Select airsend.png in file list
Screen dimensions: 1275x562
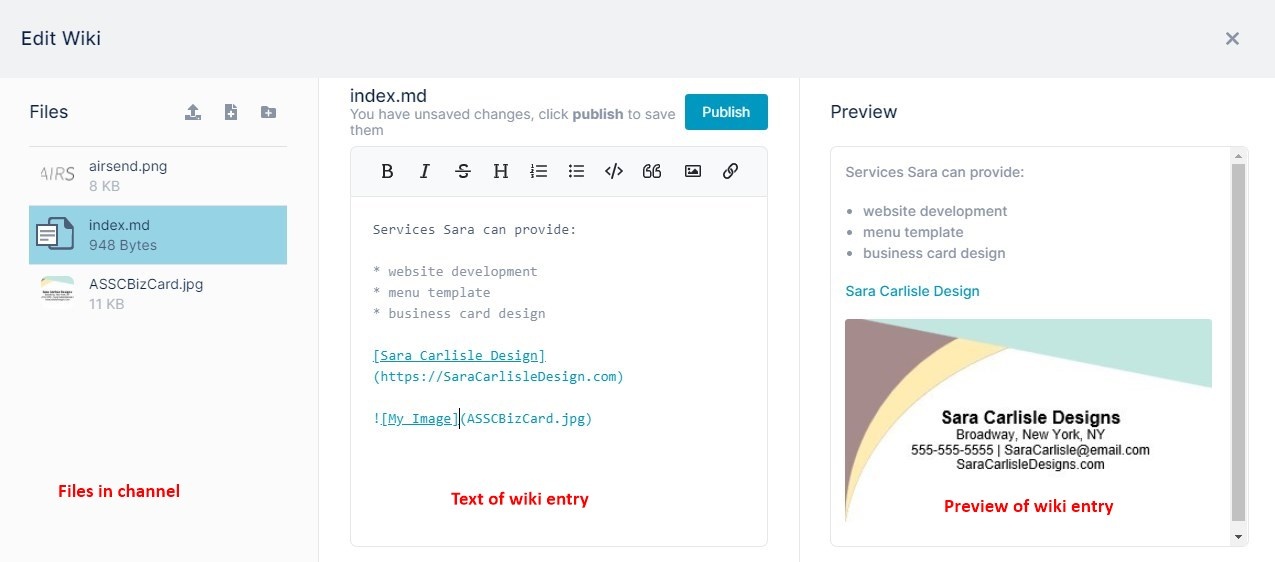158,176
